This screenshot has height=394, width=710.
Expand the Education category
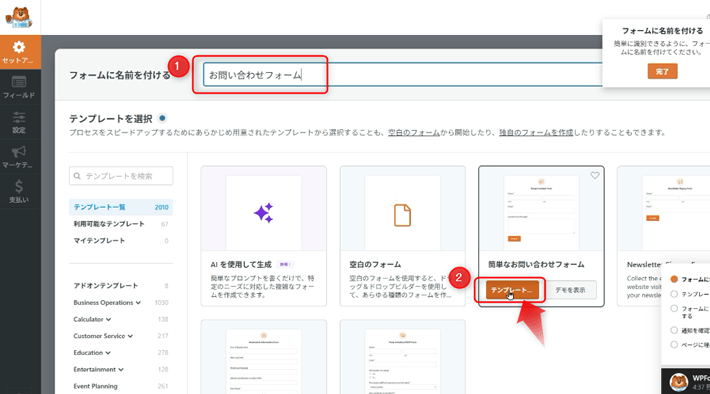tap(92, 353)
